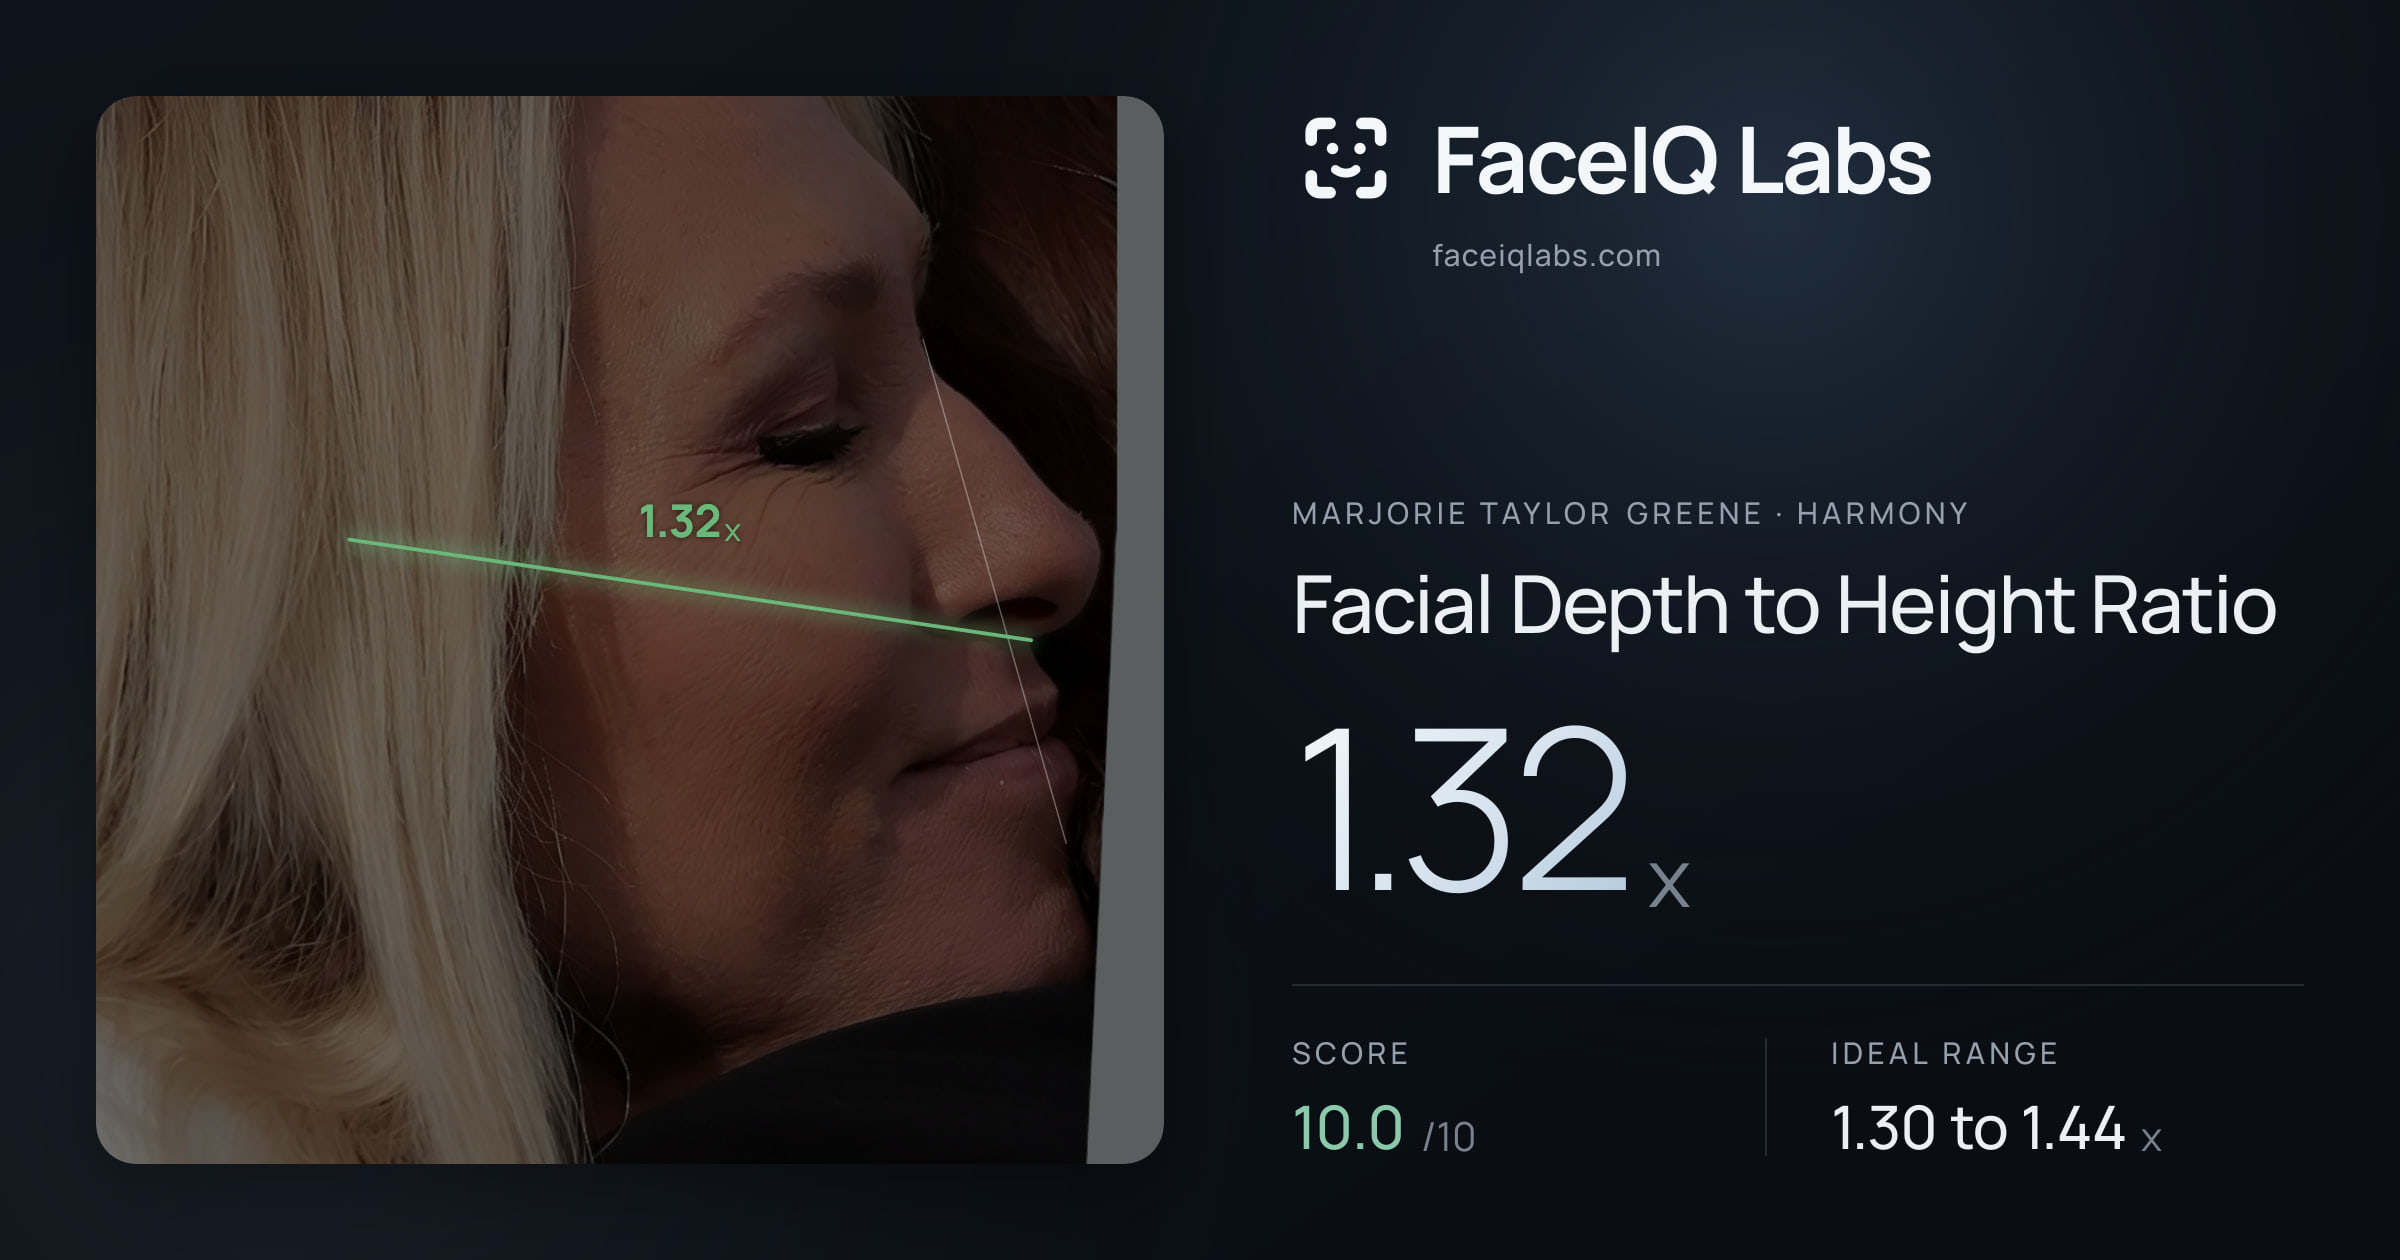This screenshot has height=1260, width=2400.
Task: Click the 'MARJORIE TAYLOR GREENE · HARMONY' label
Action: coord(1630,514)
